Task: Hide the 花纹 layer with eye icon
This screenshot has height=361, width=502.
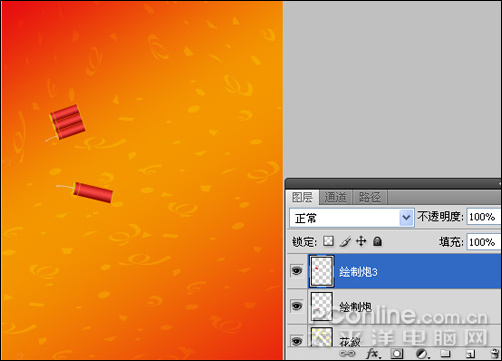Action: pyautogui.click(x=297, y=341)
